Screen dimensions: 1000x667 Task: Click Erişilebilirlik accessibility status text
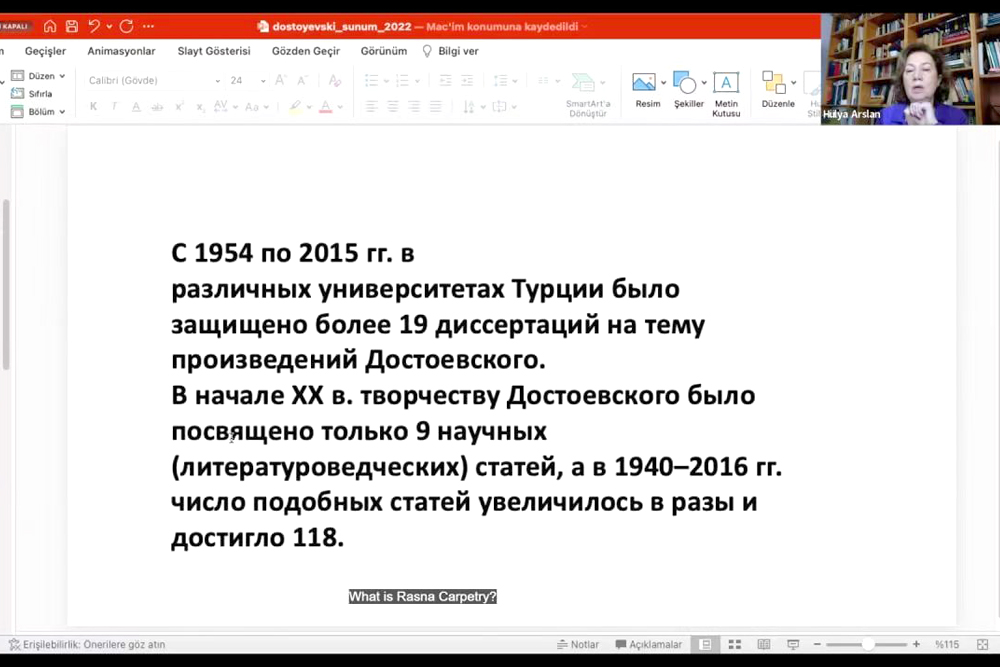(87, 645)
